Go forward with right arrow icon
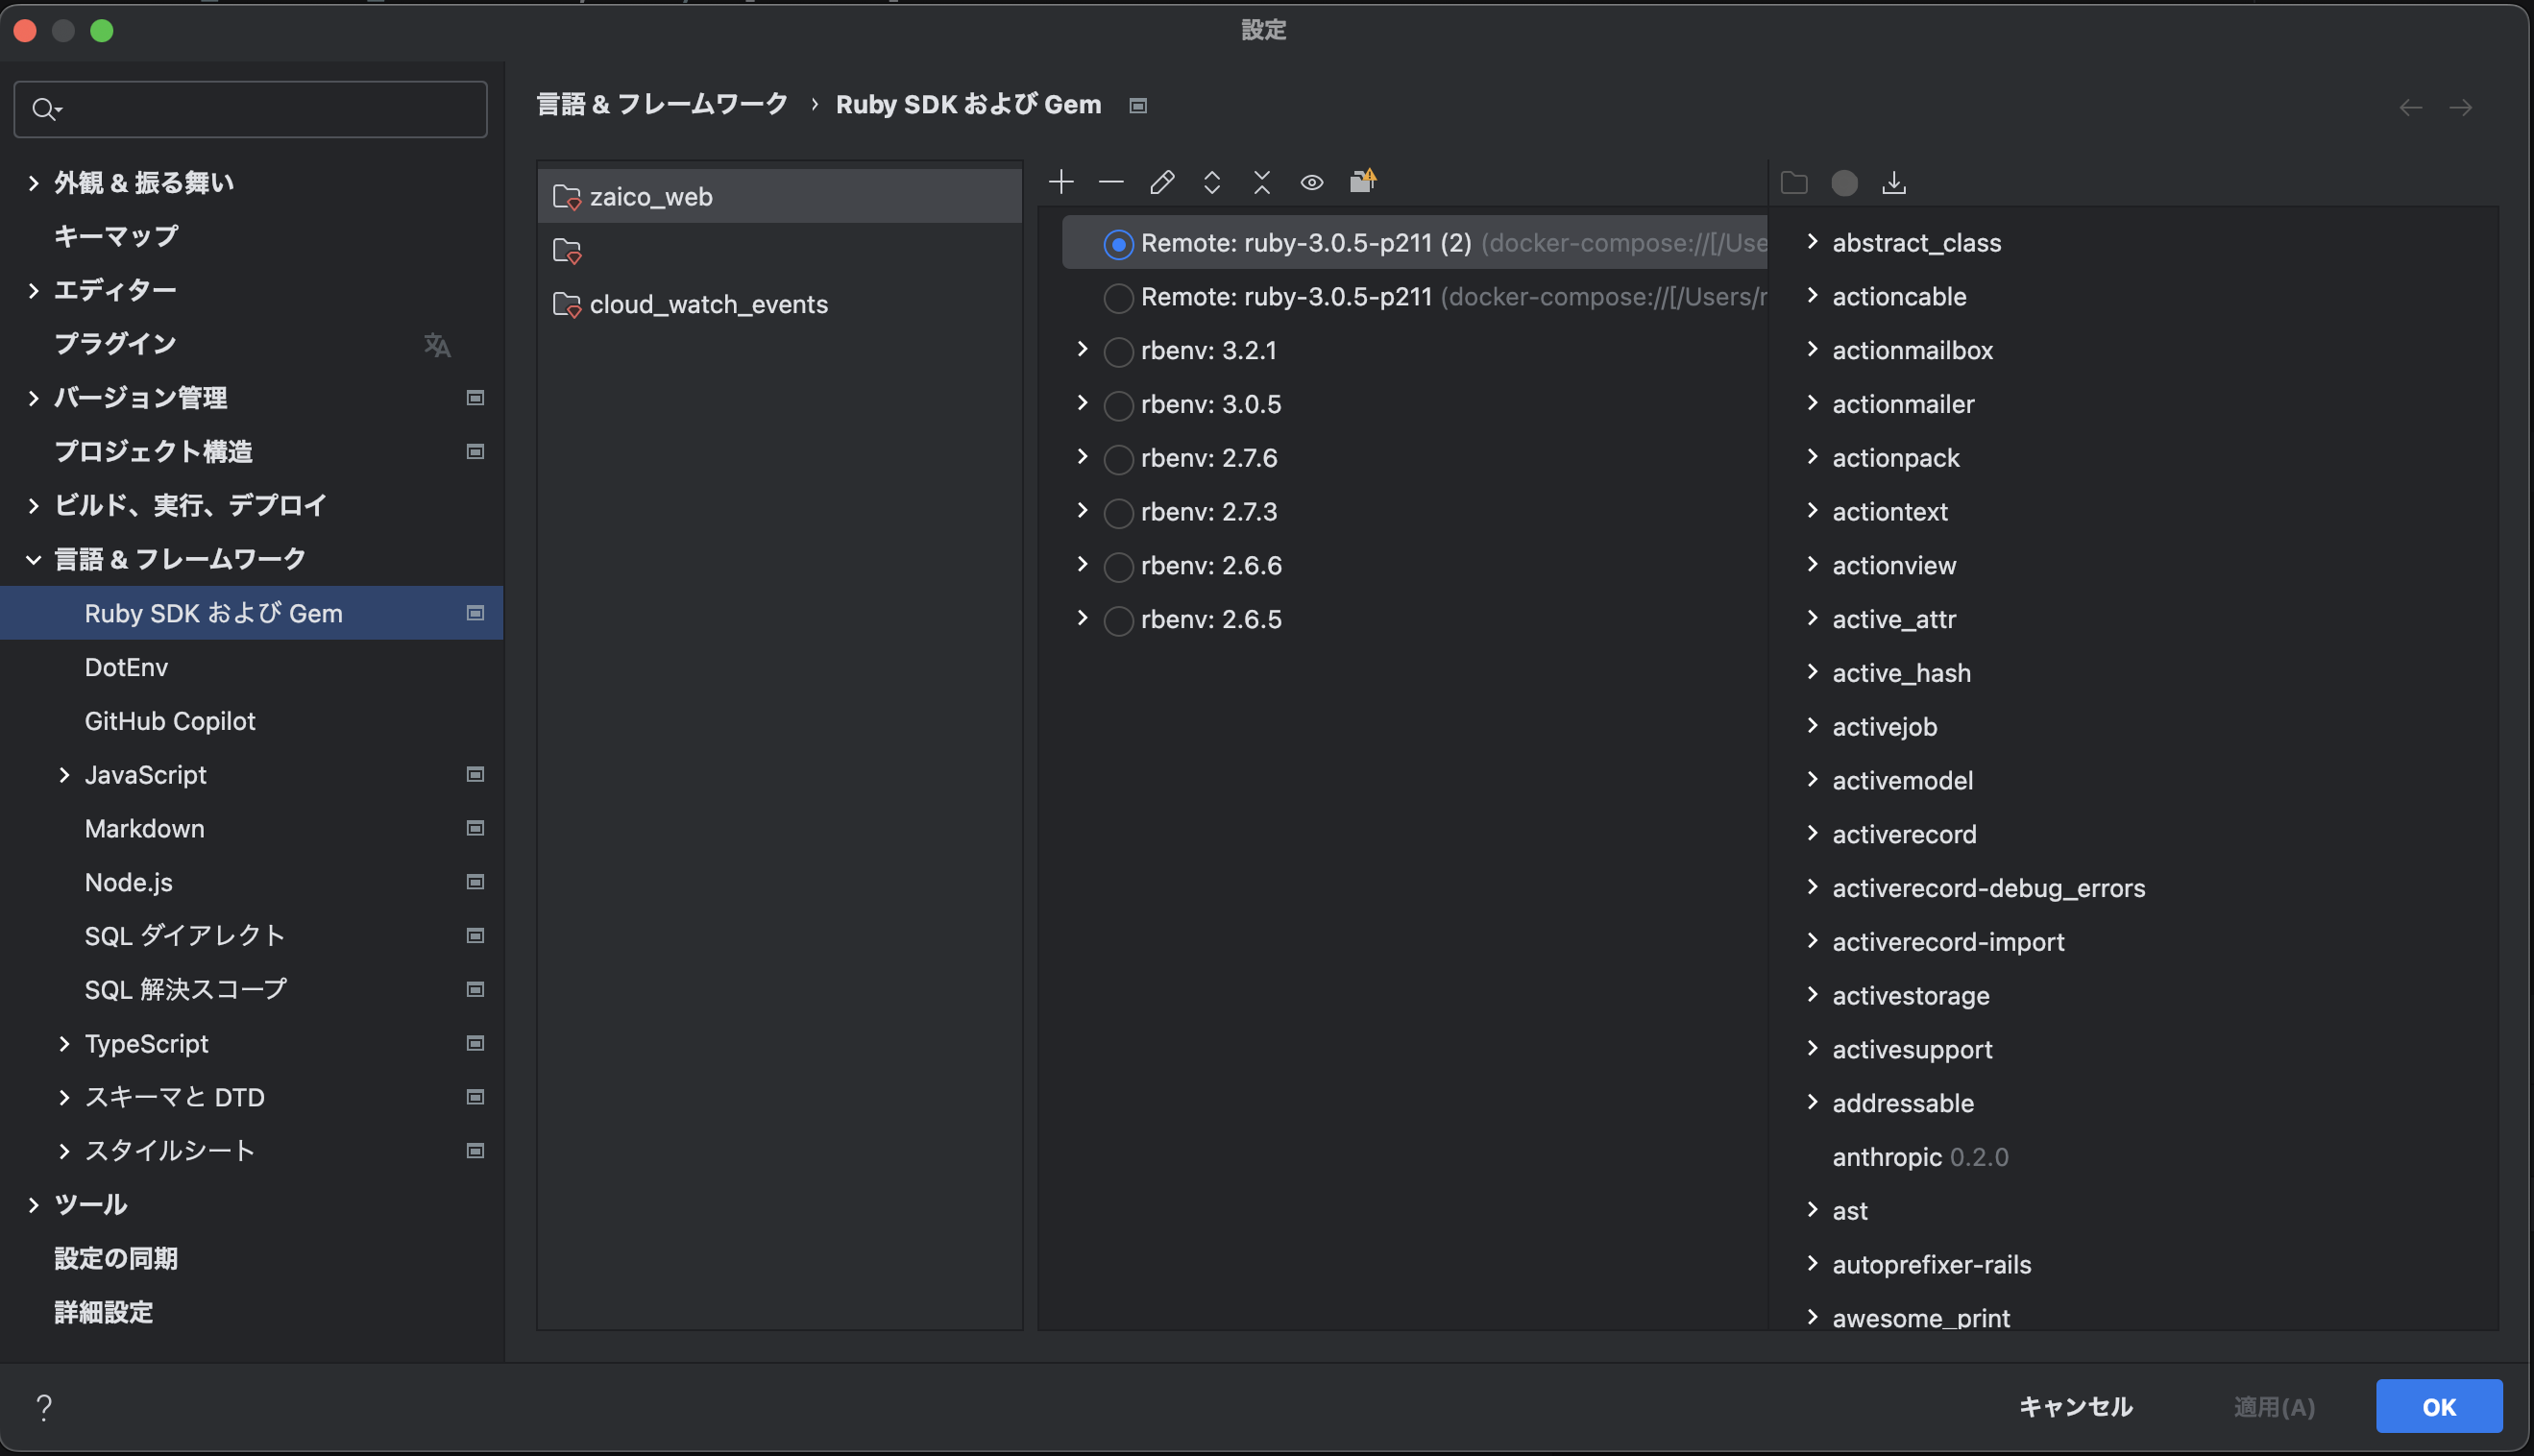The image size is (2534, 1456). click(2461, 107)
